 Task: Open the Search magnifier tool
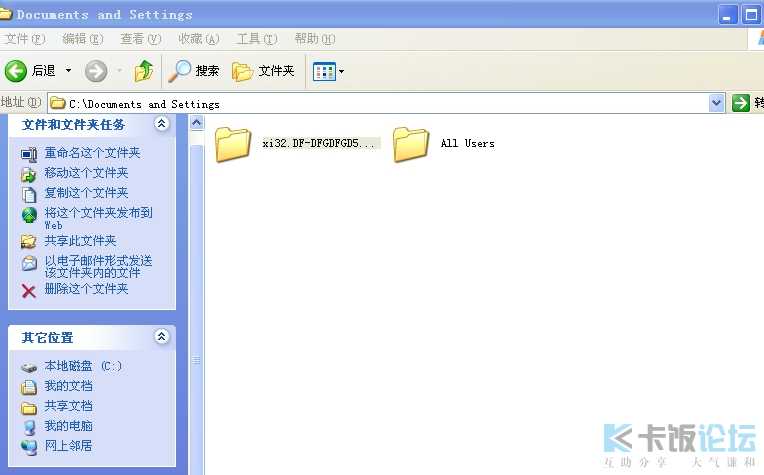click(193, 71)
